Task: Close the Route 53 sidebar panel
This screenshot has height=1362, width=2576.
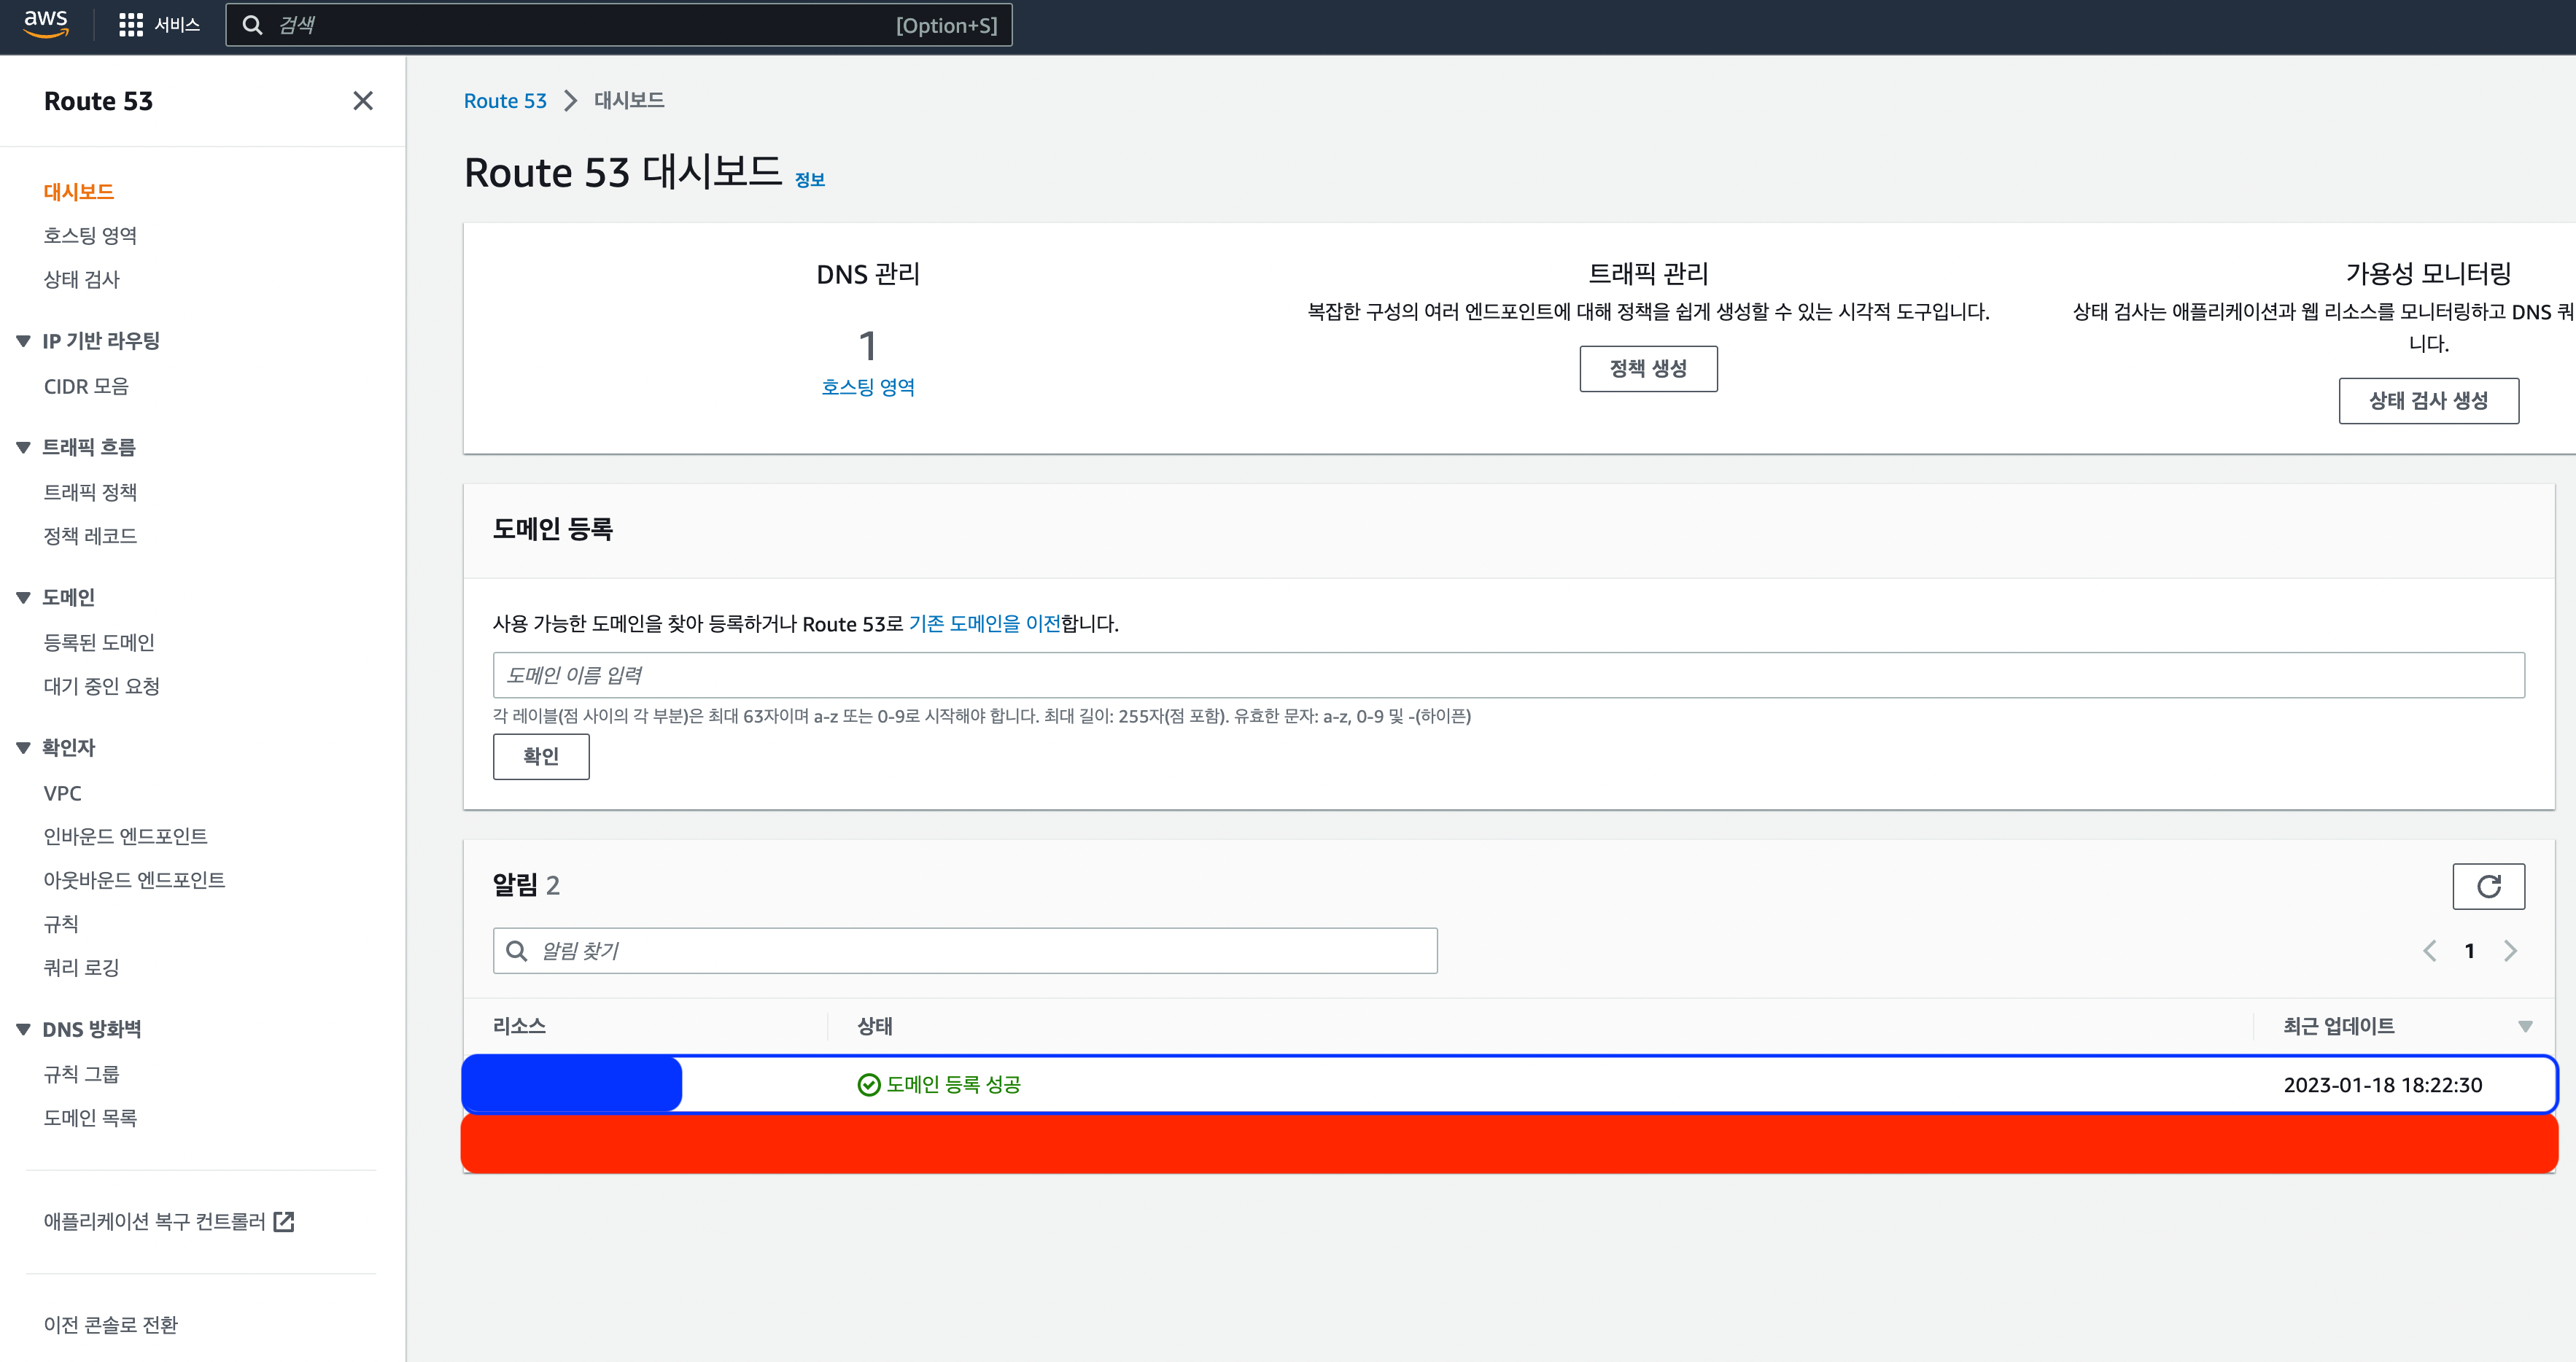Action: pyautogui.click(x=363, y=101)
